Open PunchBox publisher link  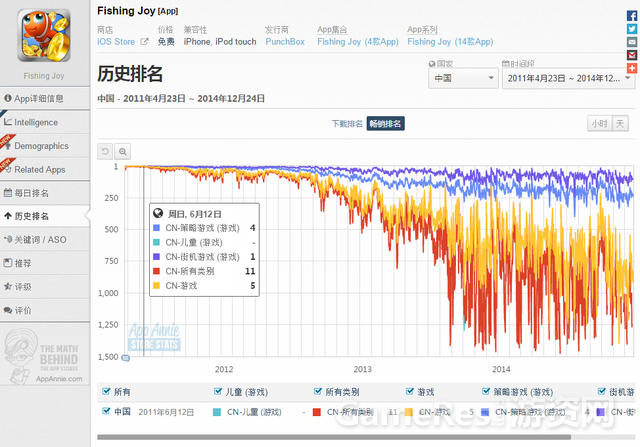(285, 42)
